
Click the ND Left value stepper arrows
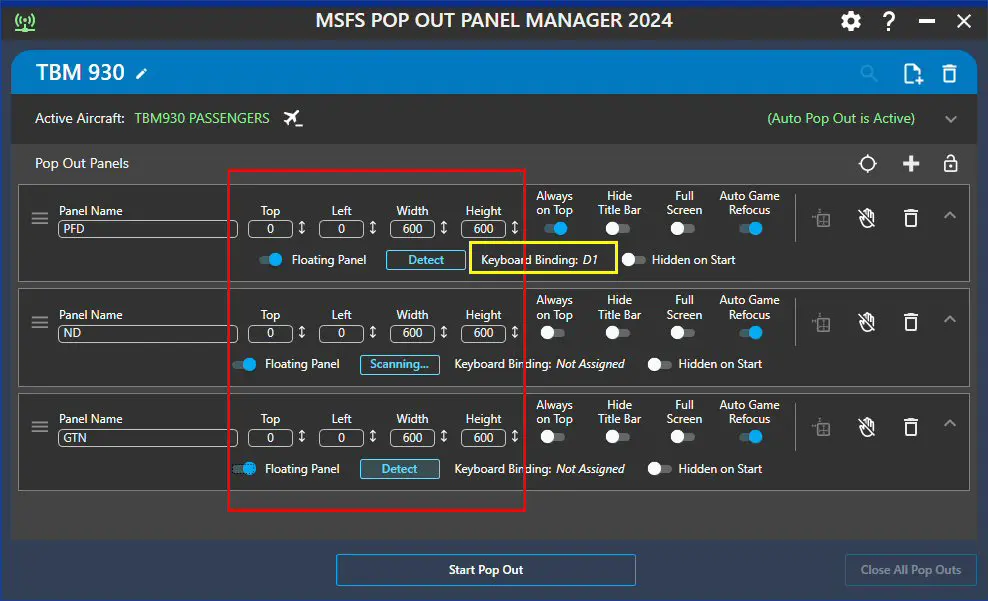[x=373, y=333]
